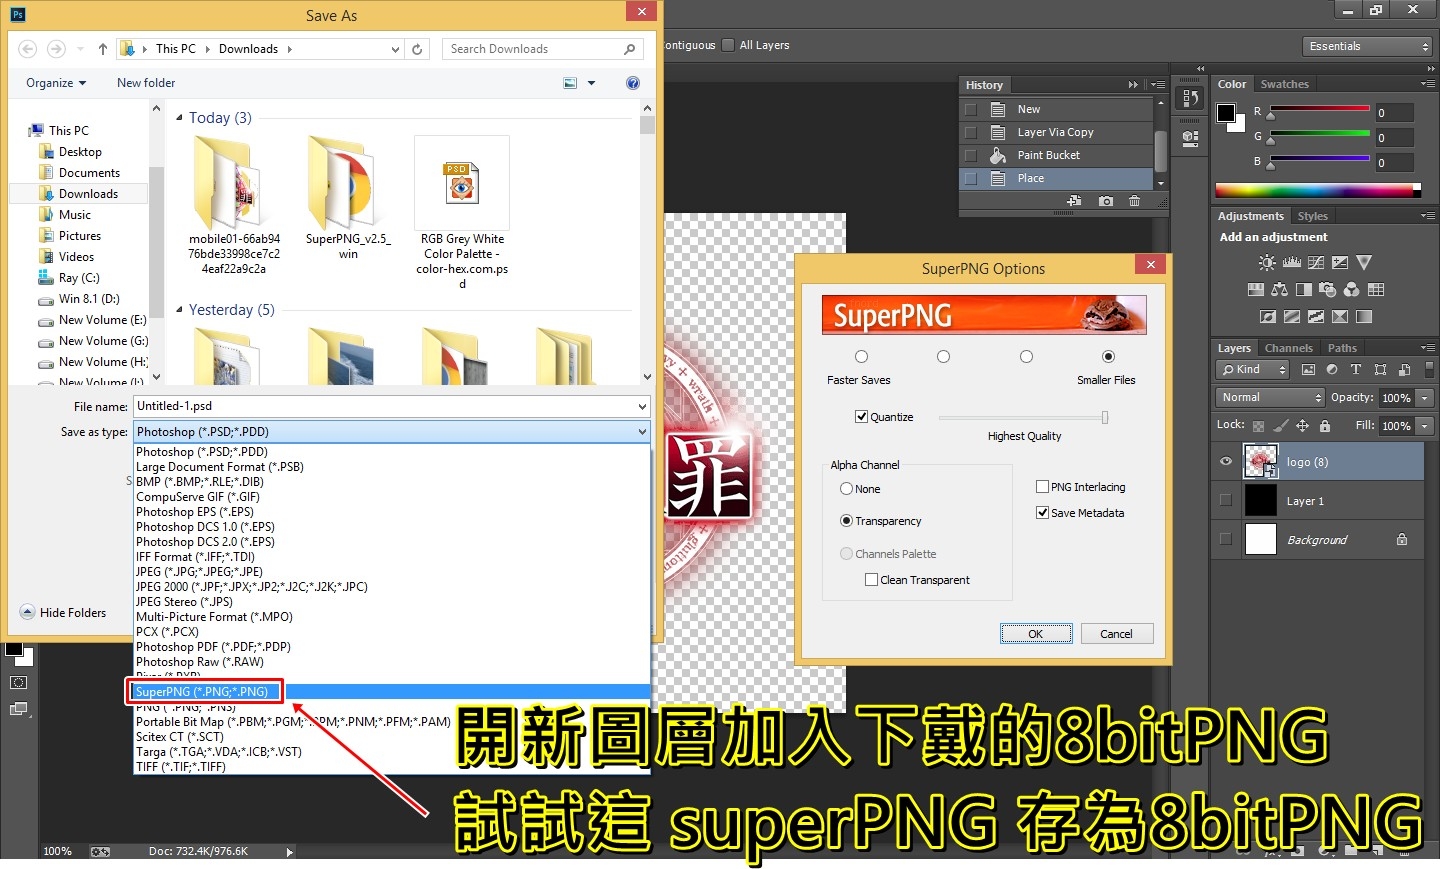Screen dimensions: 1440x869
Task: Open the Normal blend mode dropdown
Action: [x=1269, y=398]
